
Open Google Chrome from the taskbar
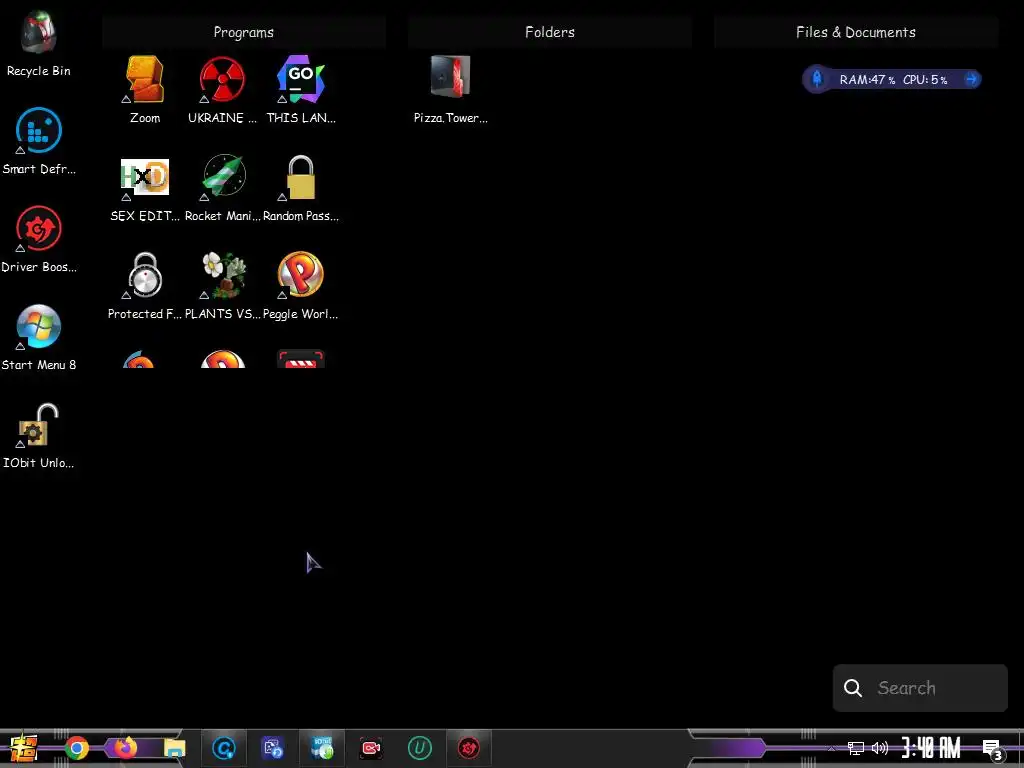click(76, 748)
